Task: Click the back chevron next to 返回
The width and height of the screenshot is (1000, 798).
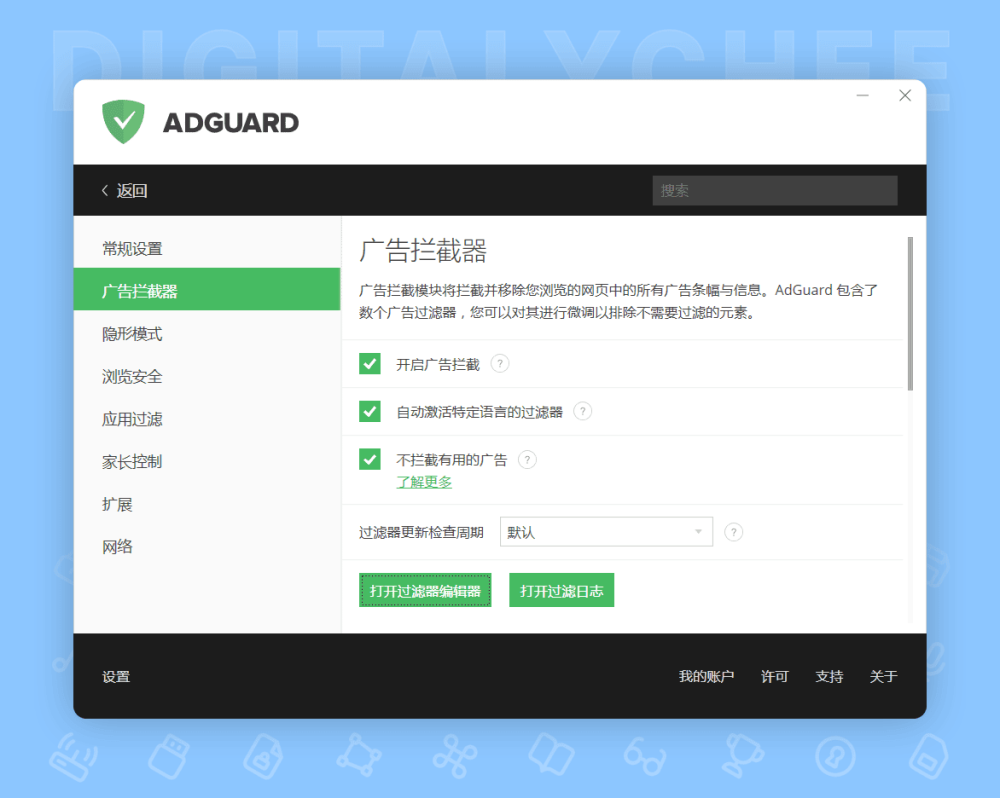Action: [105, 190]
